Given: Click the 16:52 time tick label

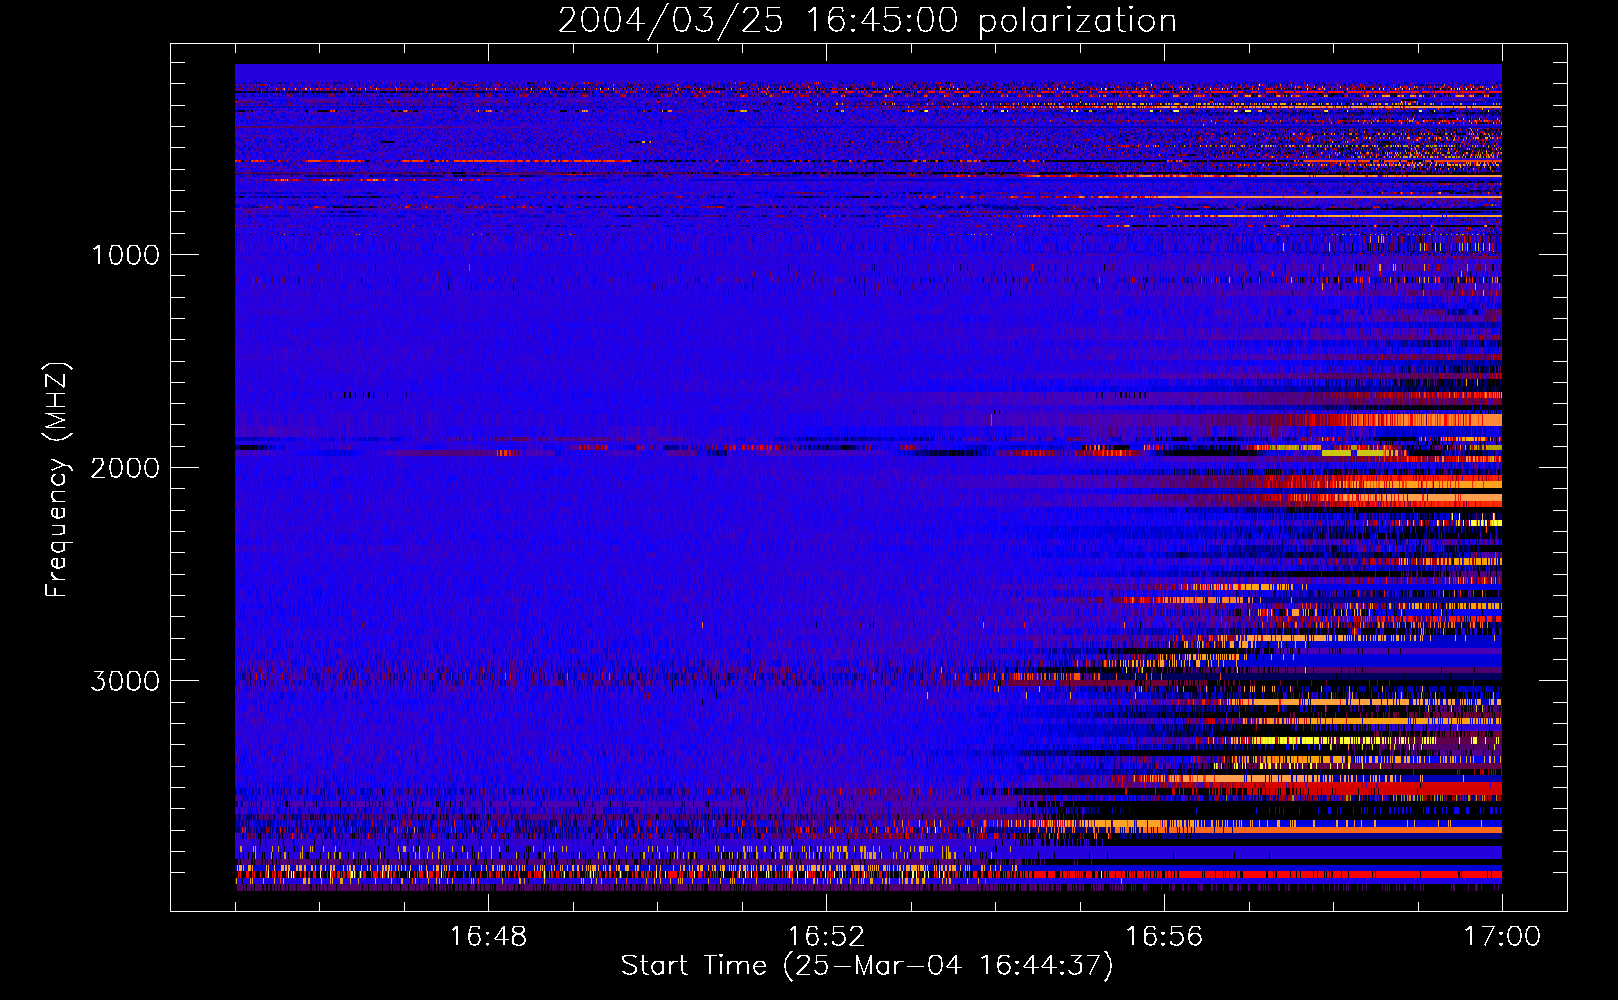Looking at the screenshot, I should click(826, 937).
